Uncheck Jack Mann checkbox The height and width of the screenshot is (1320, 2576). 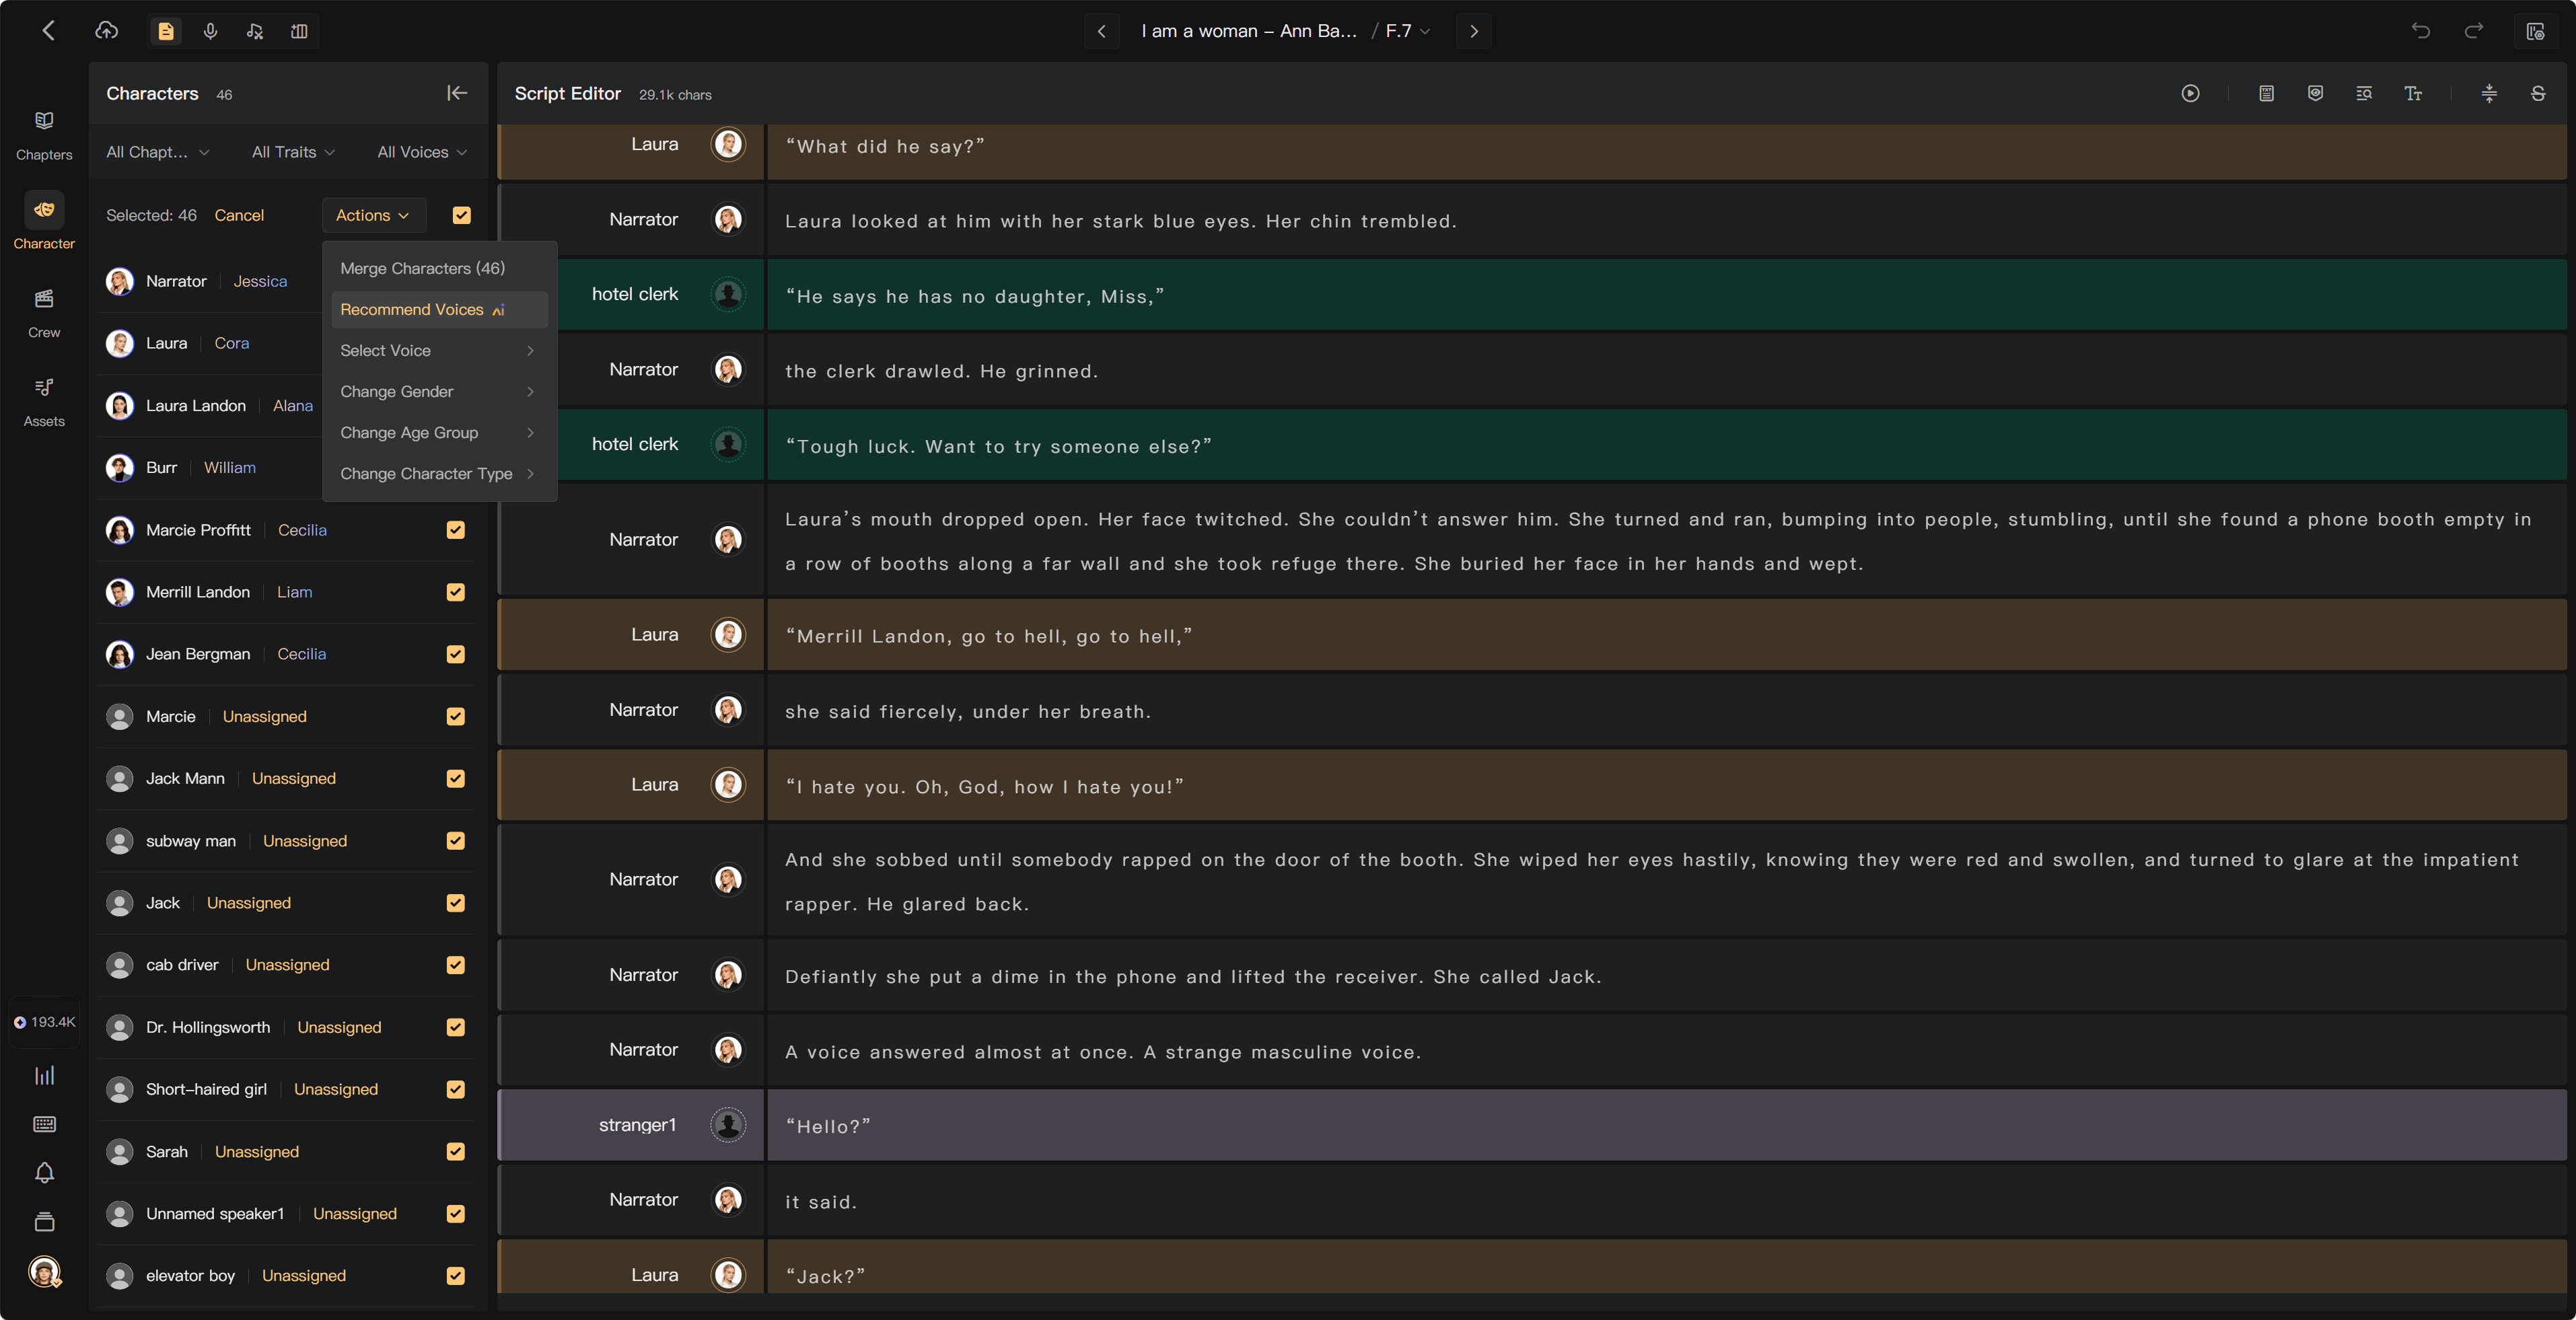click(x=455, y=778)
